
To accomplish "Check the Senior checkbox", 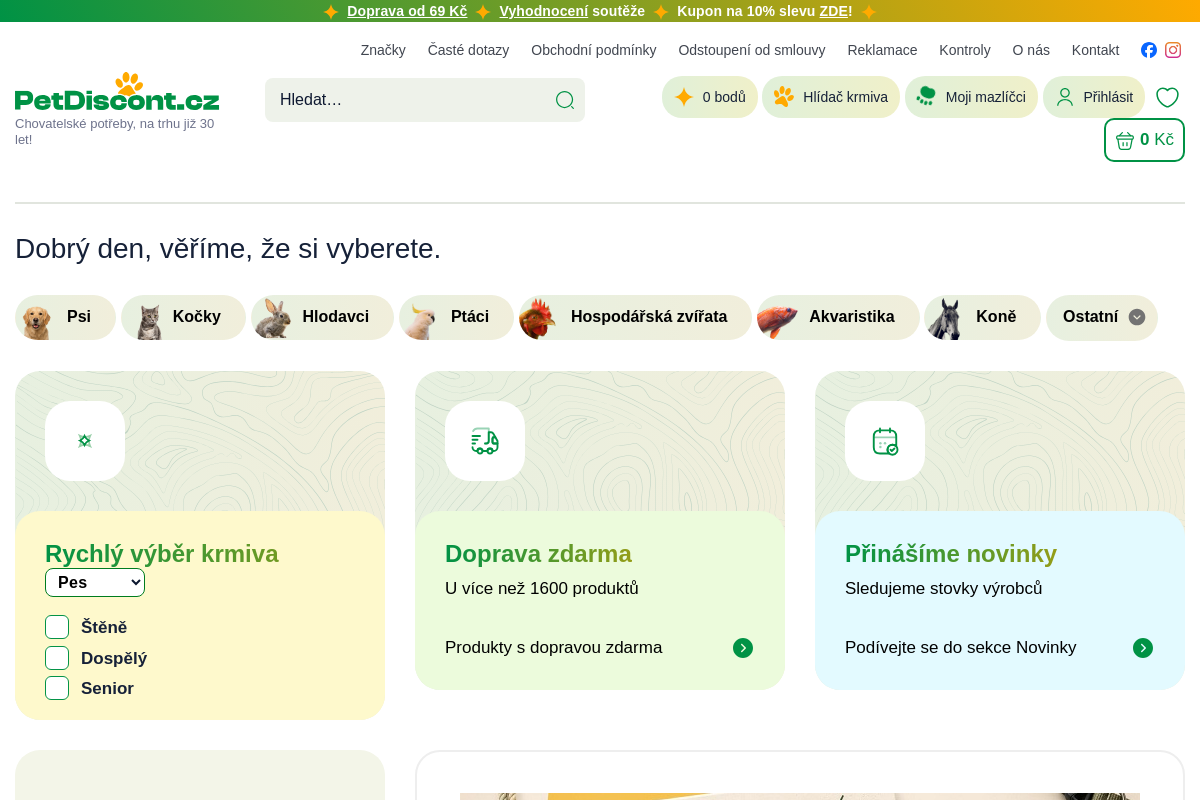I will pos(57,688).
